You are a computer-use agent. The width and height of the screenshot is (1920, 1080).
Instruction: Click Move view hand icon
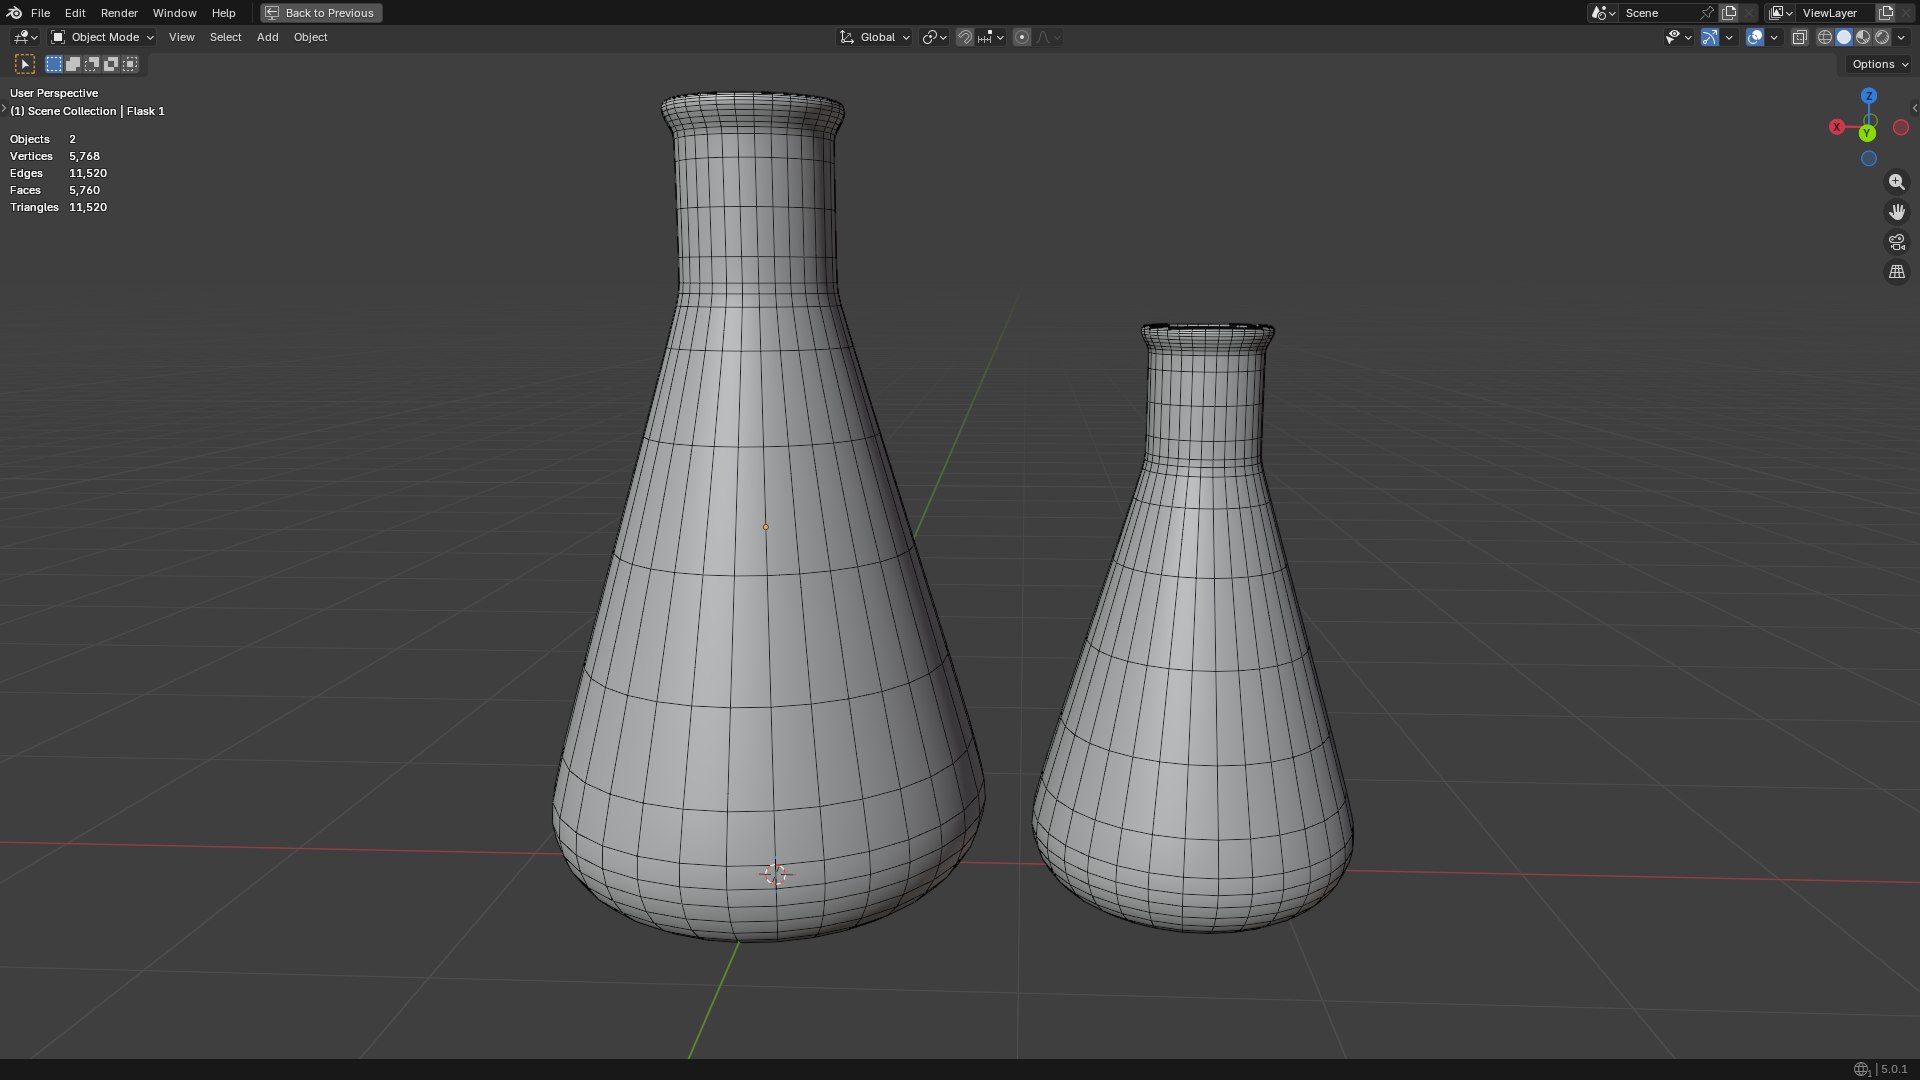pyautogui.click(x=1896, y=212)
